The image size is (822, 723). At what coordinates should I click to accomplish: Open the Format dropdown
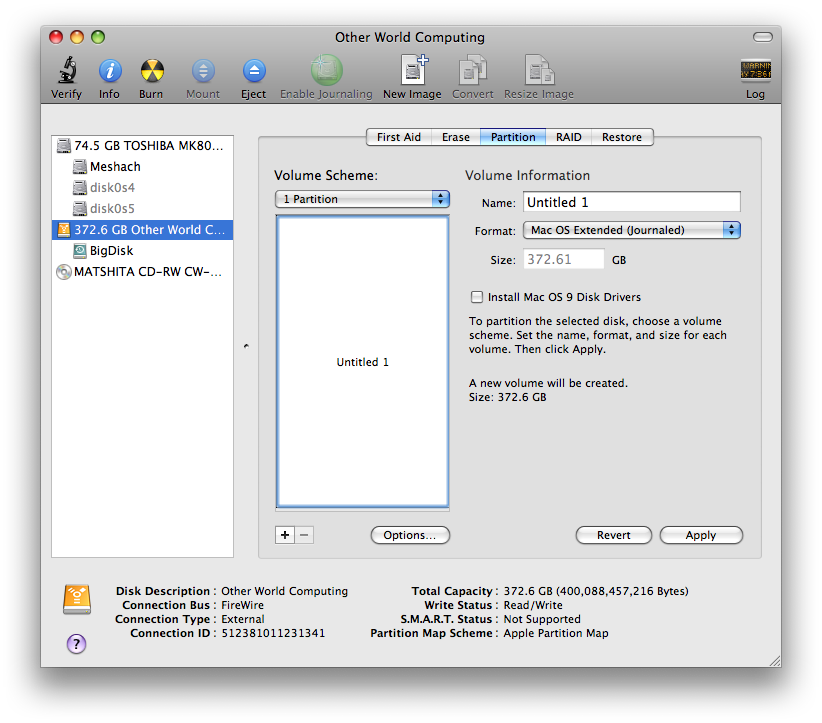(632, 230)
